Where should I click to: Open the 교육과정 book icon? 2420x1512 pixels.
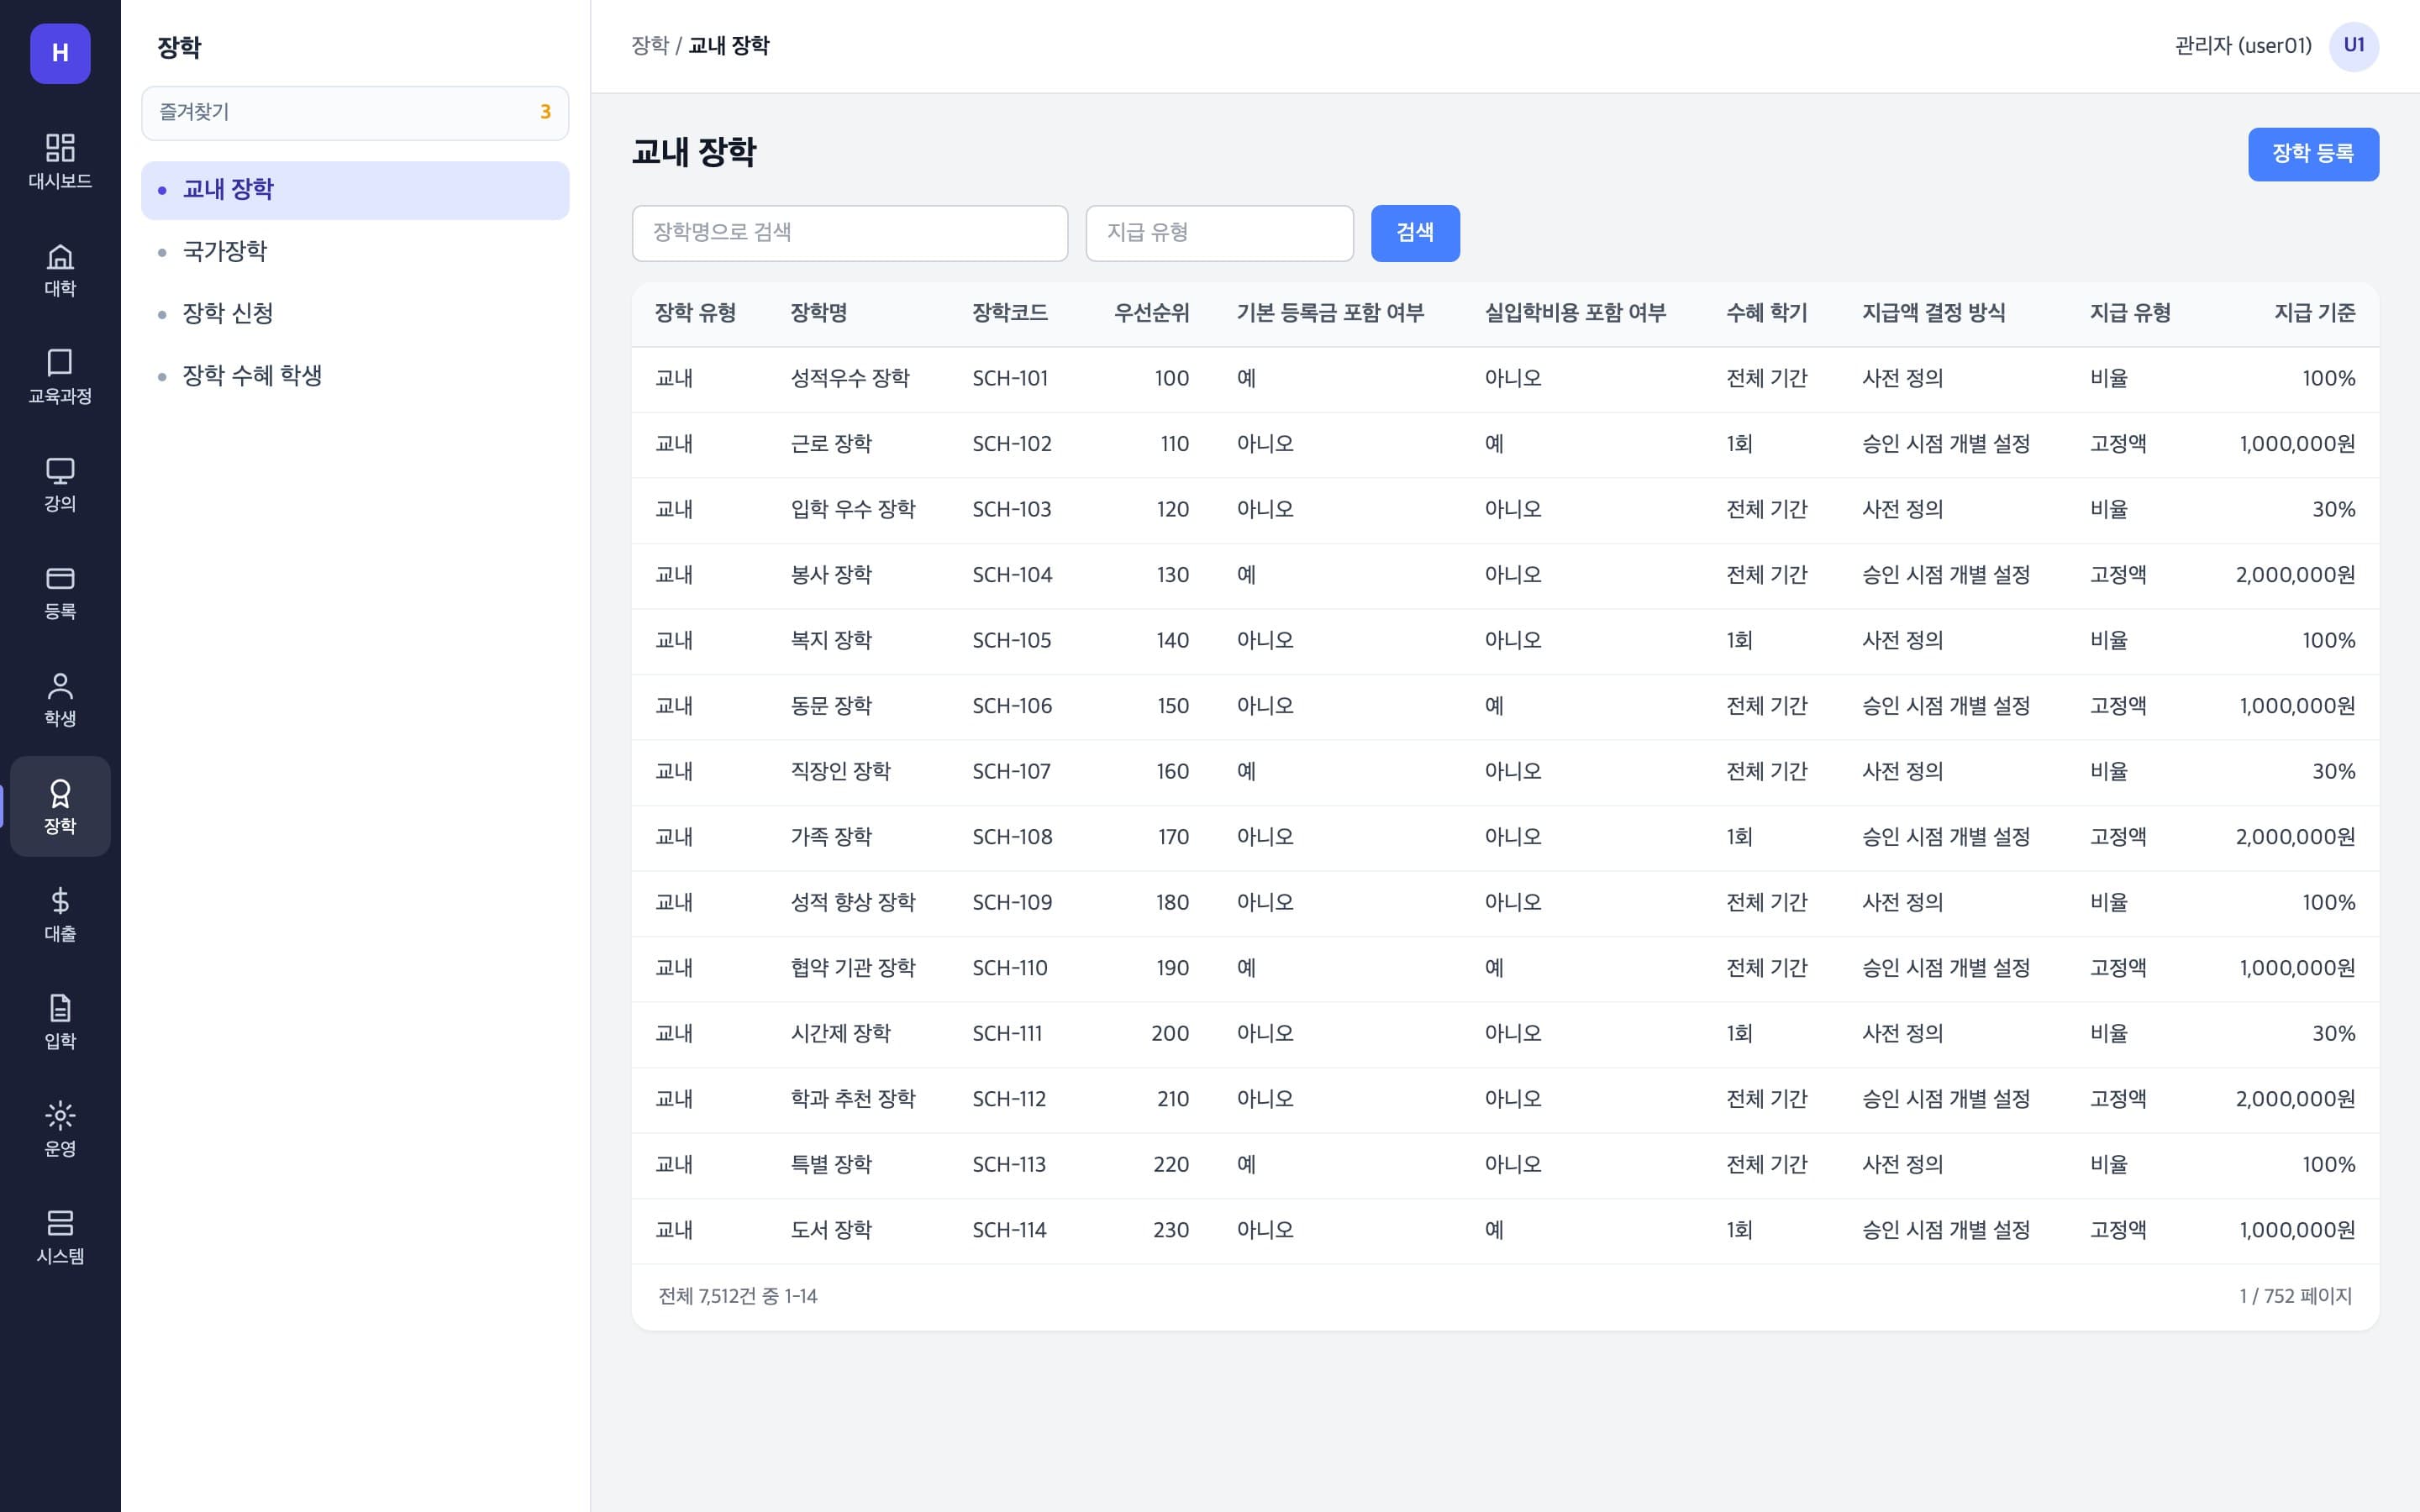coord(60,377)
